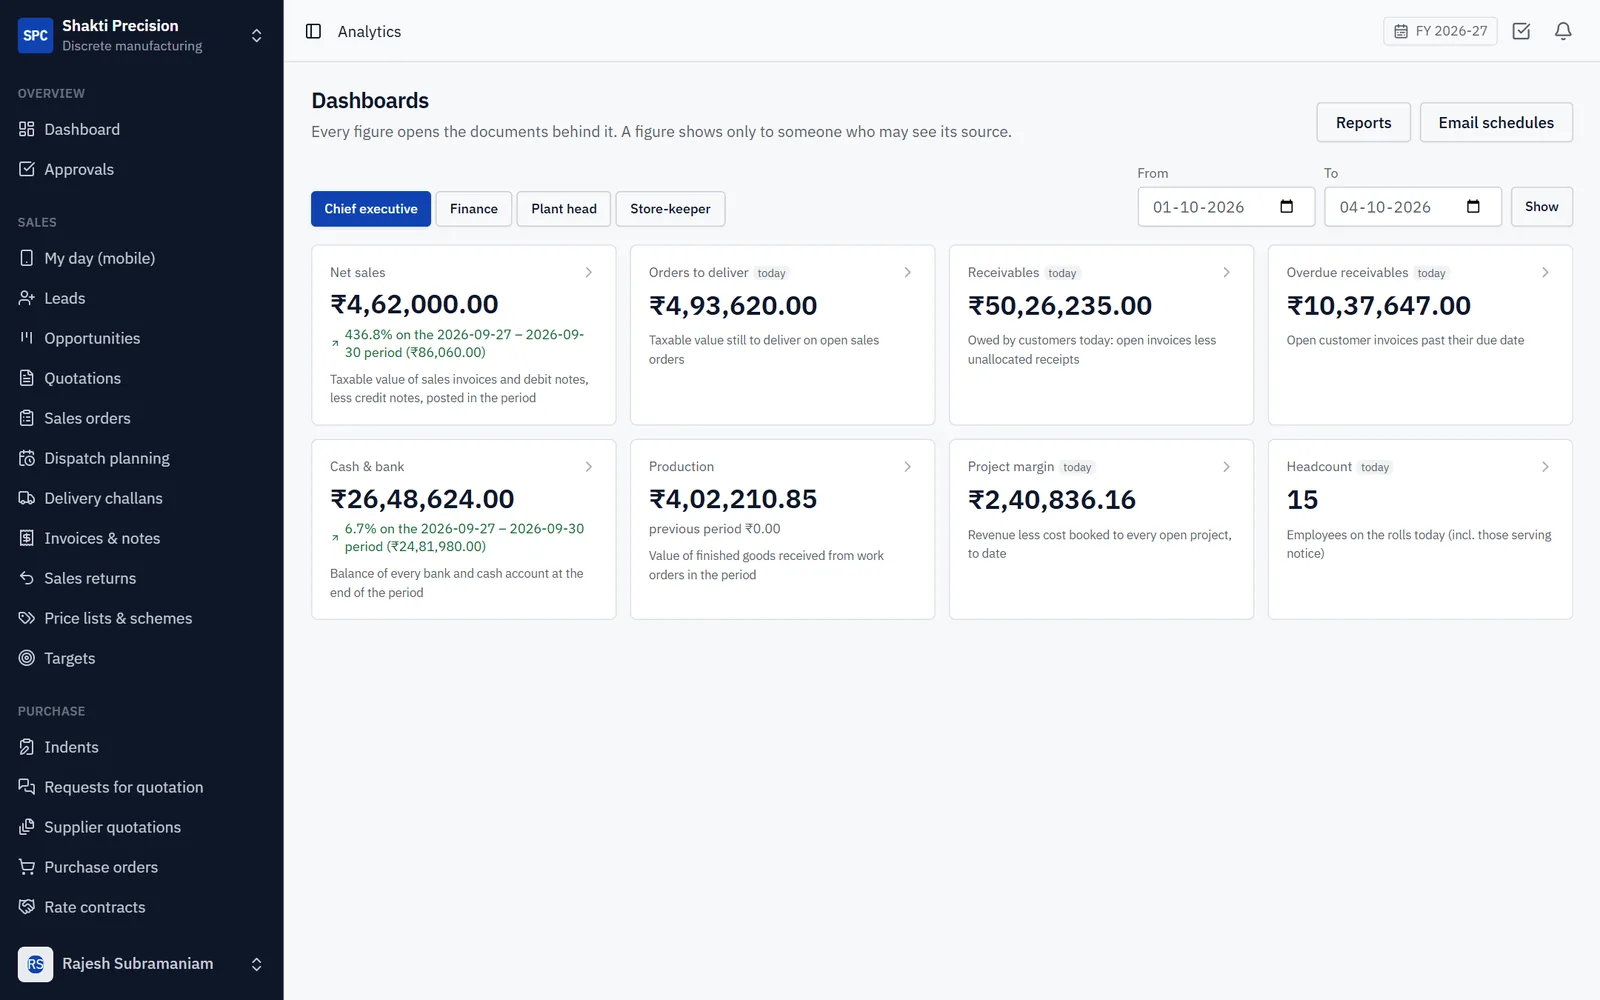Open My day (mobile)
Image resolution: width=1600 pixels, height=1000 pixels.
click(x=141, y=258)
